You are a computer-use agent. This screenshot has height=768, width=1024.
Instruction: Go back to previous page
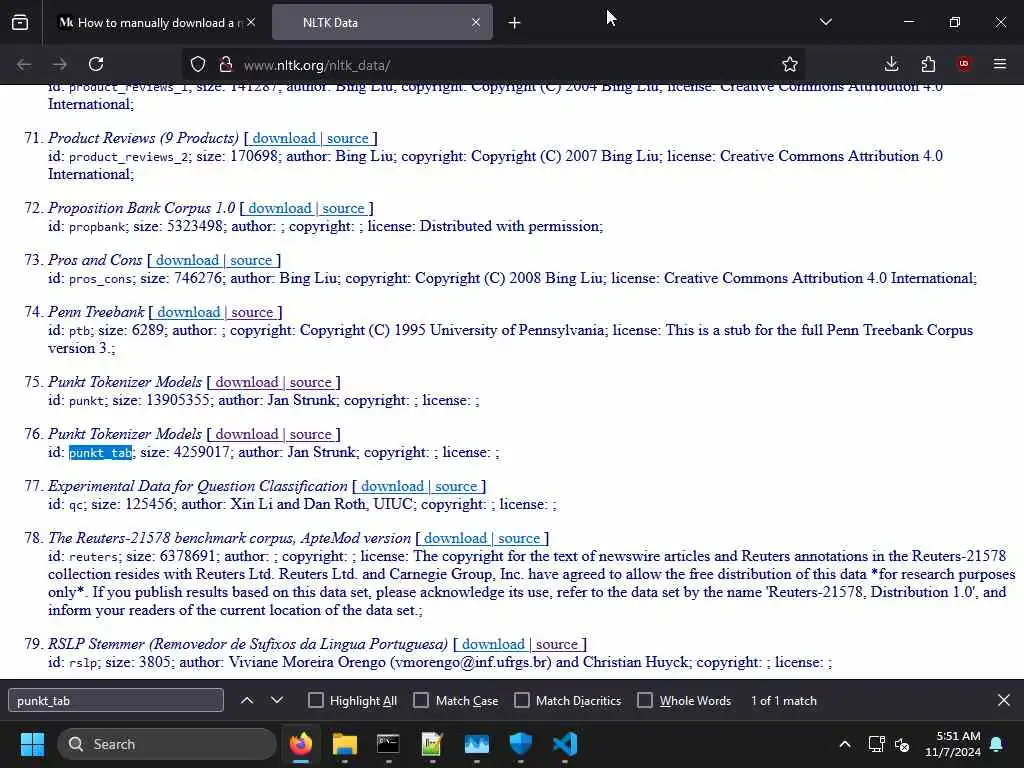click(x=24, y=64)
